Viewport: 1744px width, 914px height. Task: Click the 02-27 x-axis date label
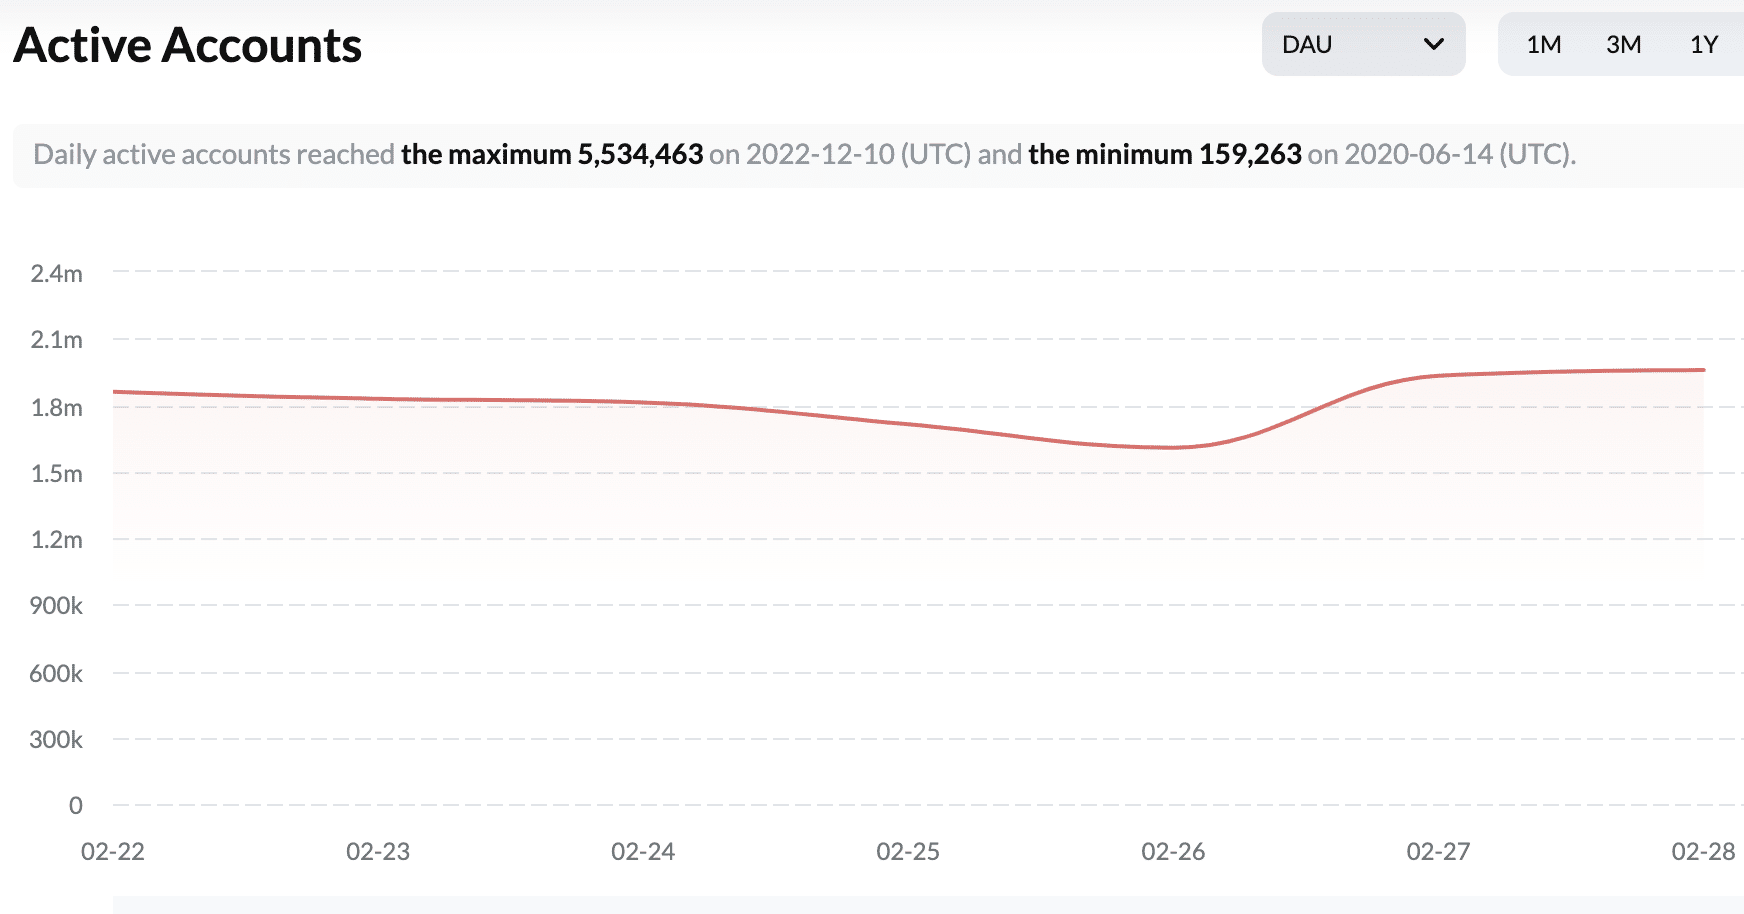(1438, 851)
